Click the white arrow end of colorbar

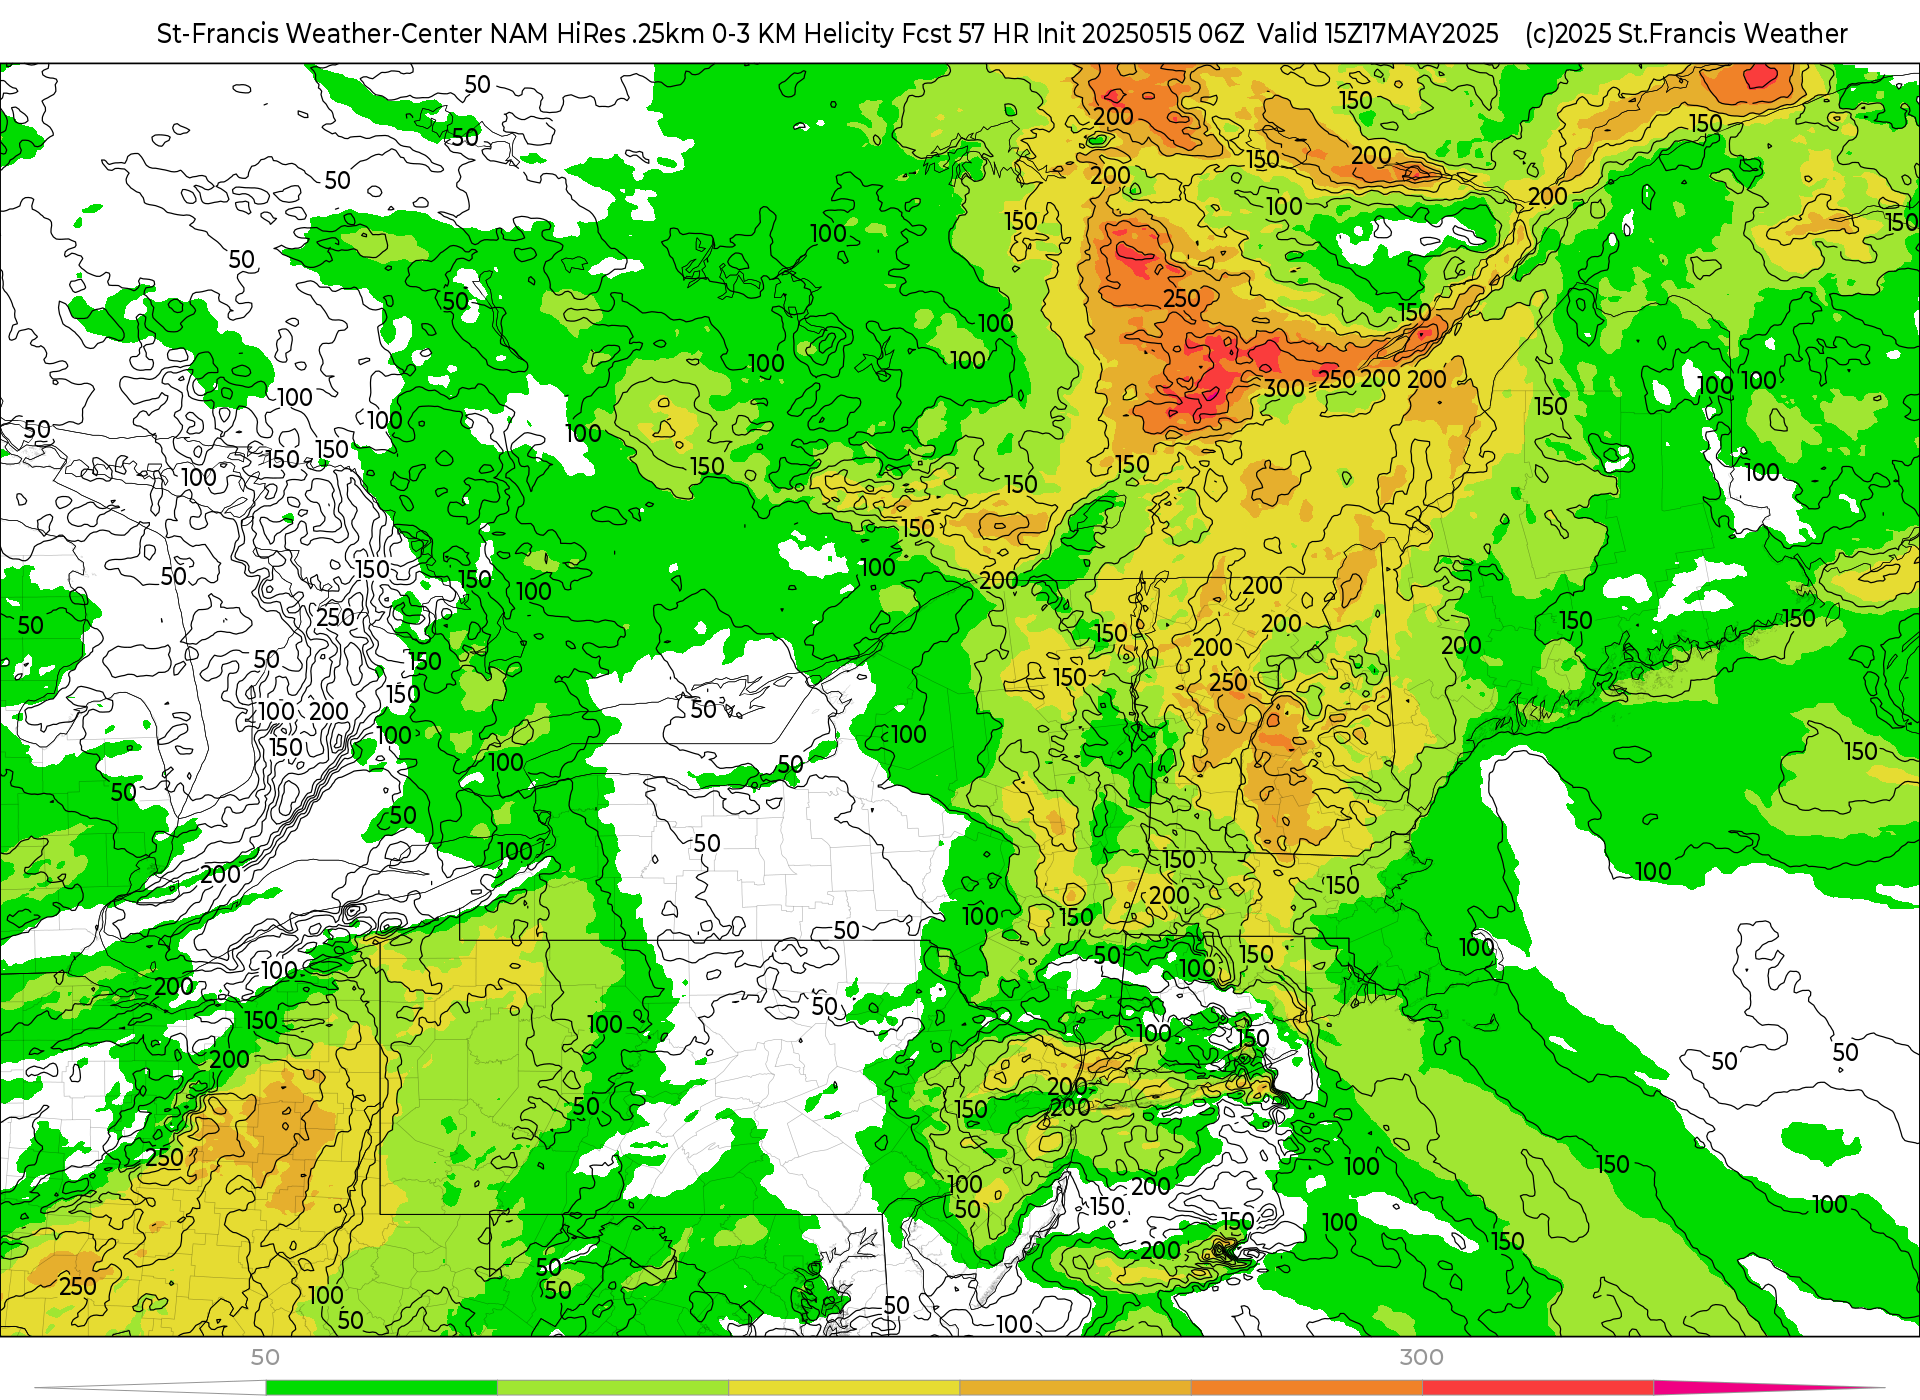(x=150, y=1388)
